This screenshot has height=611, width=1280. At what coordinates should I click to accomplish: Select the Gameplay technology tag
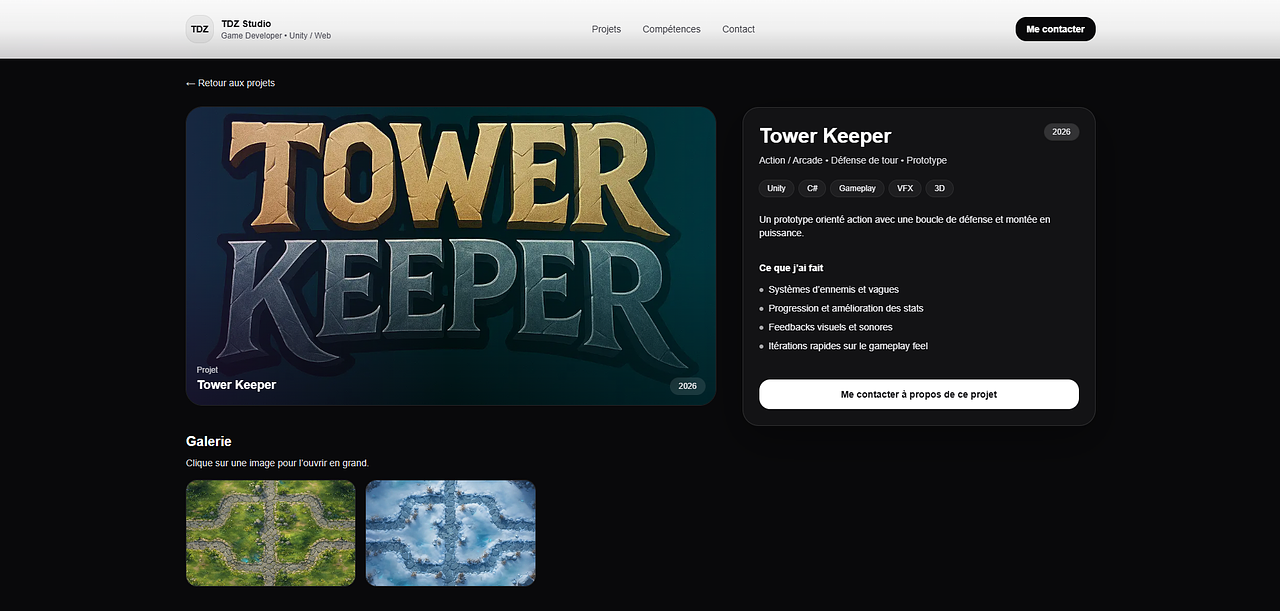click(856, 188)
